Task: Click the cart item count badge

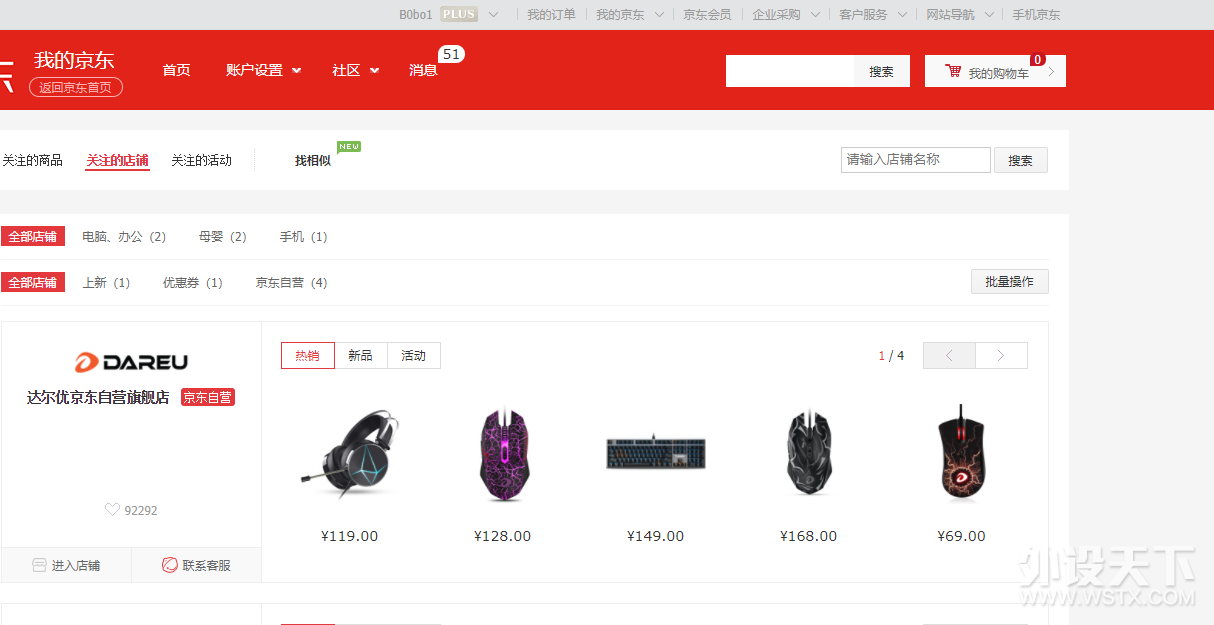Action: click(x=1038, y=60)
